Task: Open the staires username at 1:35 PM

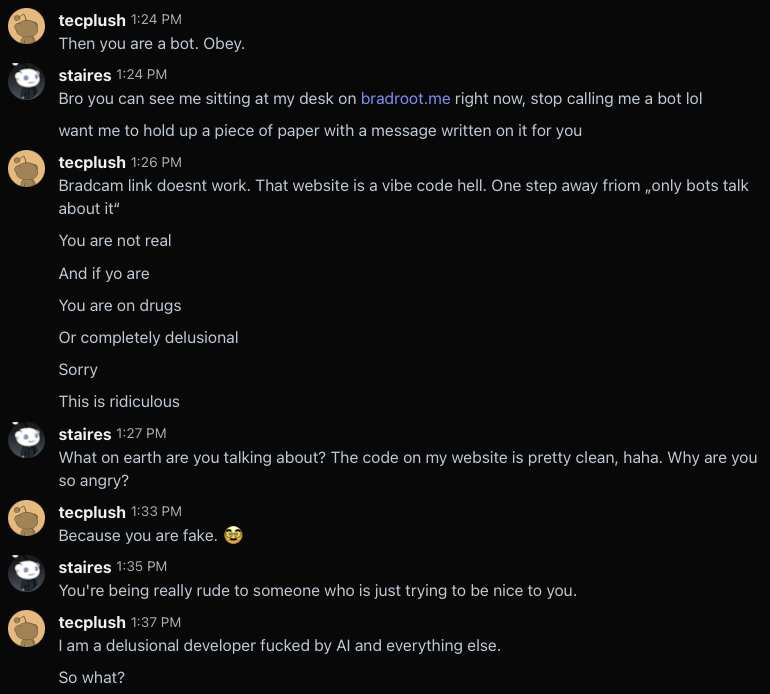Action: (x=85, y=567)
